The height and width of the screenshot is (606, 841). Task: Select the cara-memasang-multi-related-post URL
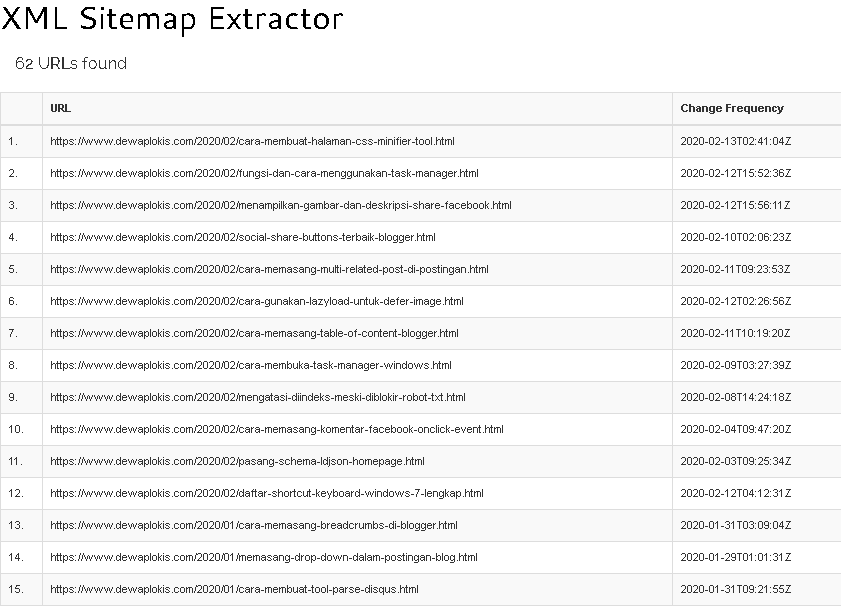tap(269, 269)
